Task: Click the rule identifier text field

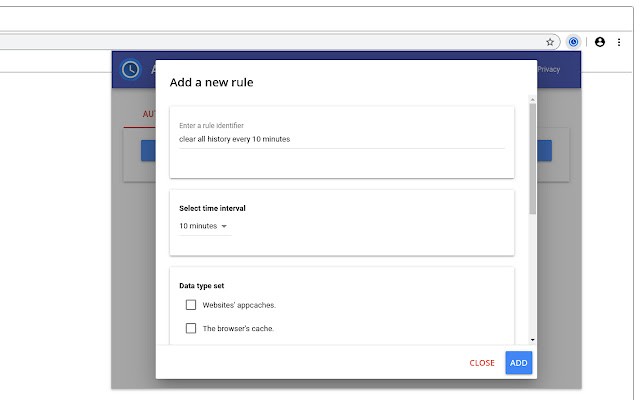Action: click(x=340, y=139)
